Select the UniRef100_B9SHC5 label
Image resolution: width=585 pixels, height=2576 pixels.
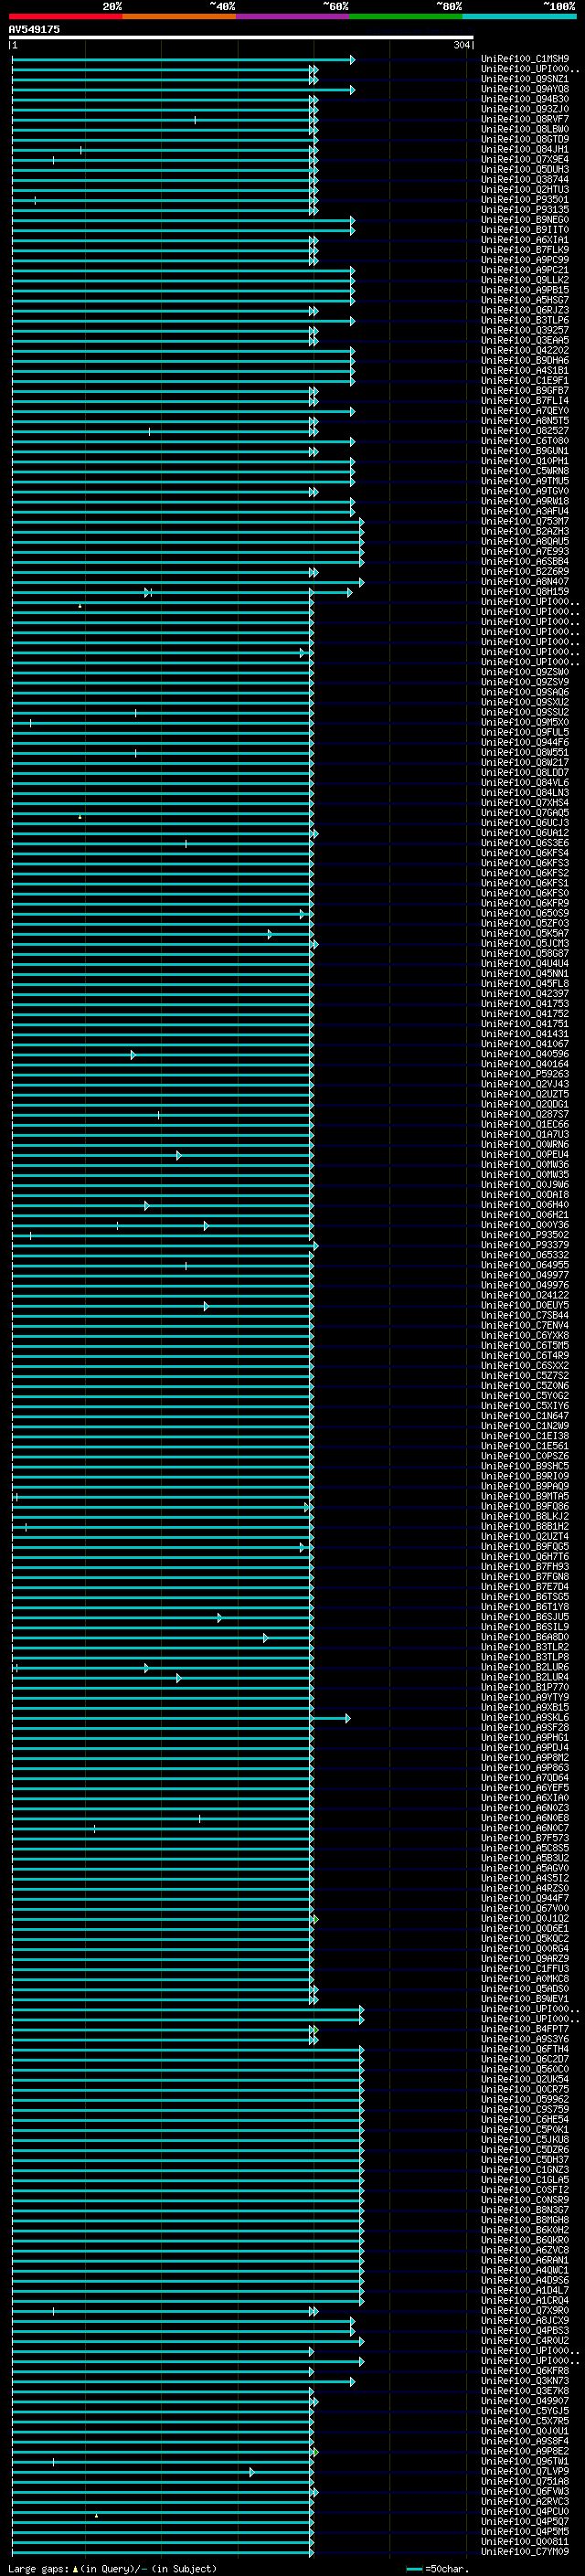click(x=525, y=1466)
